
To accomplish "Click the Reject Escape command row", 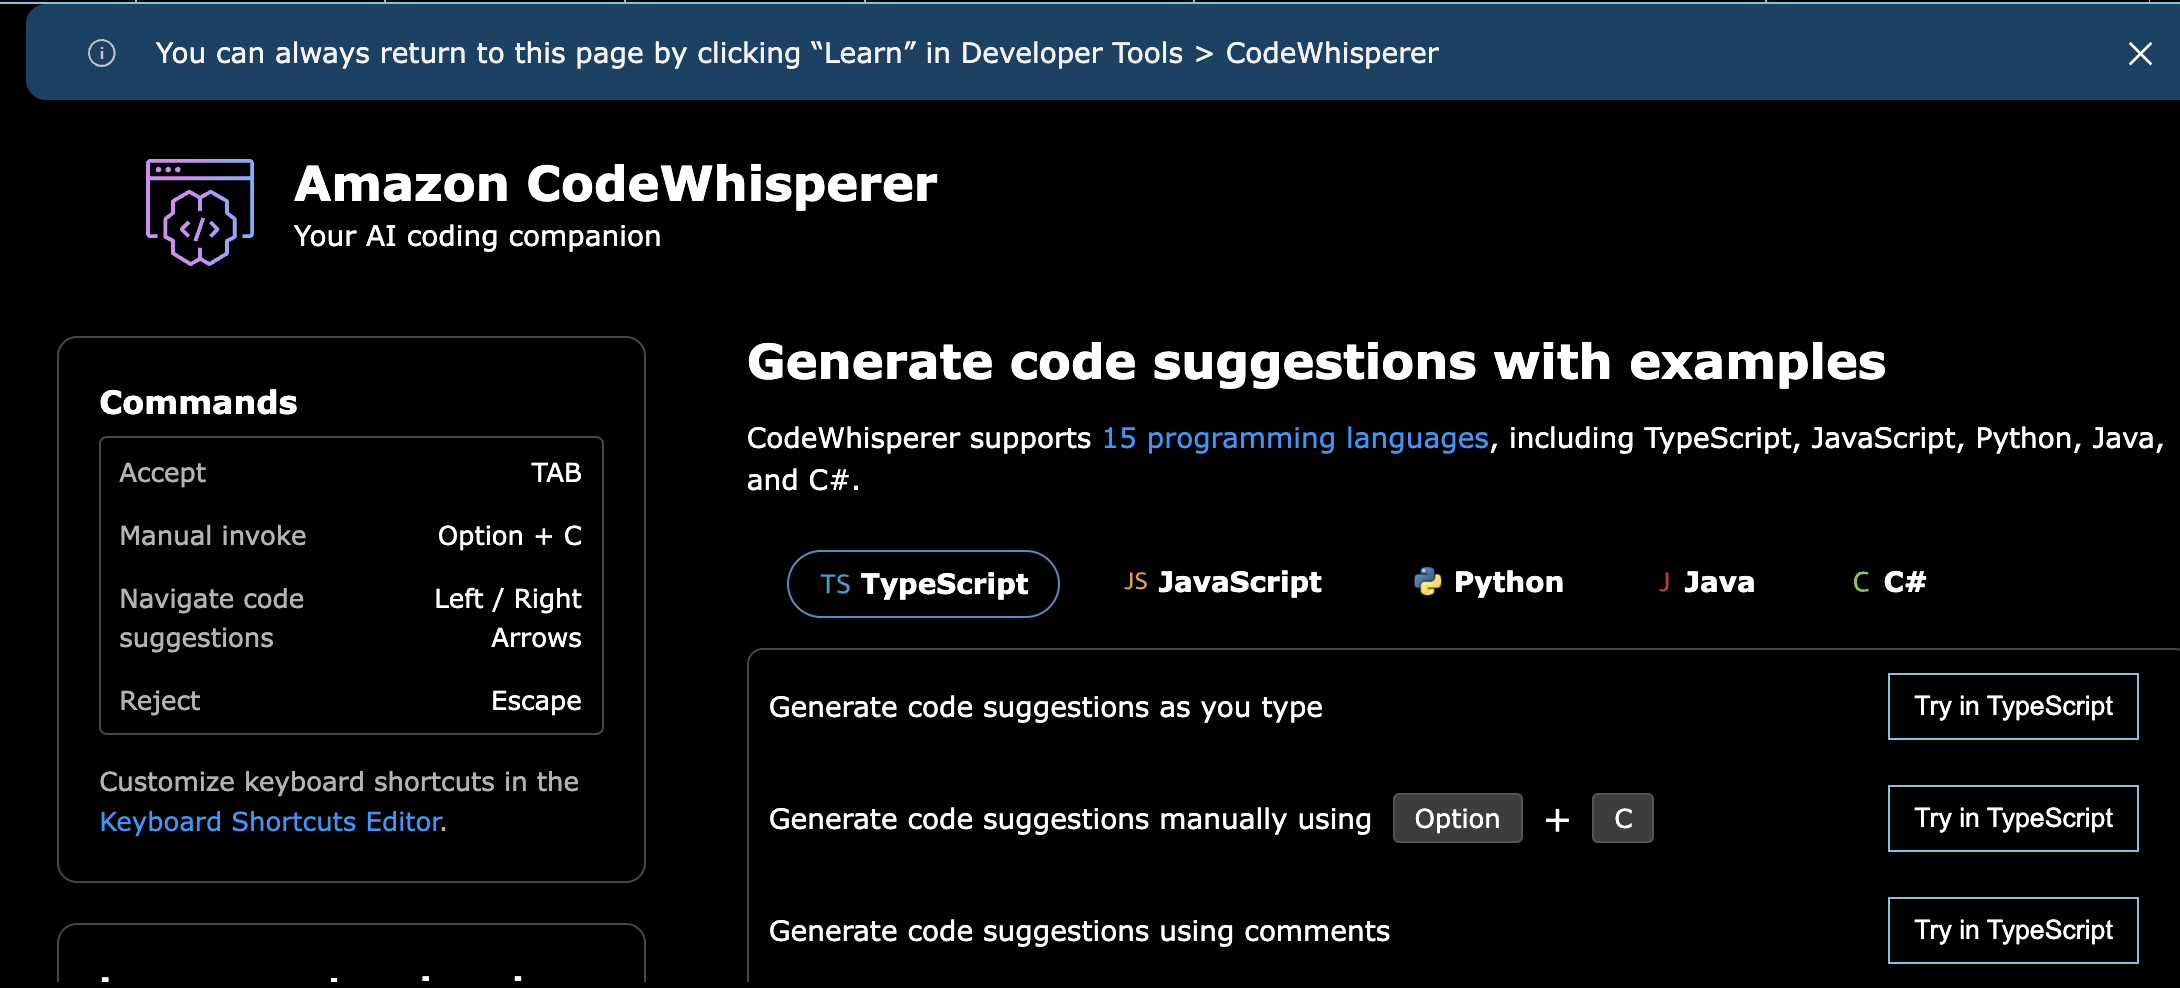I will tap(350, 701).
